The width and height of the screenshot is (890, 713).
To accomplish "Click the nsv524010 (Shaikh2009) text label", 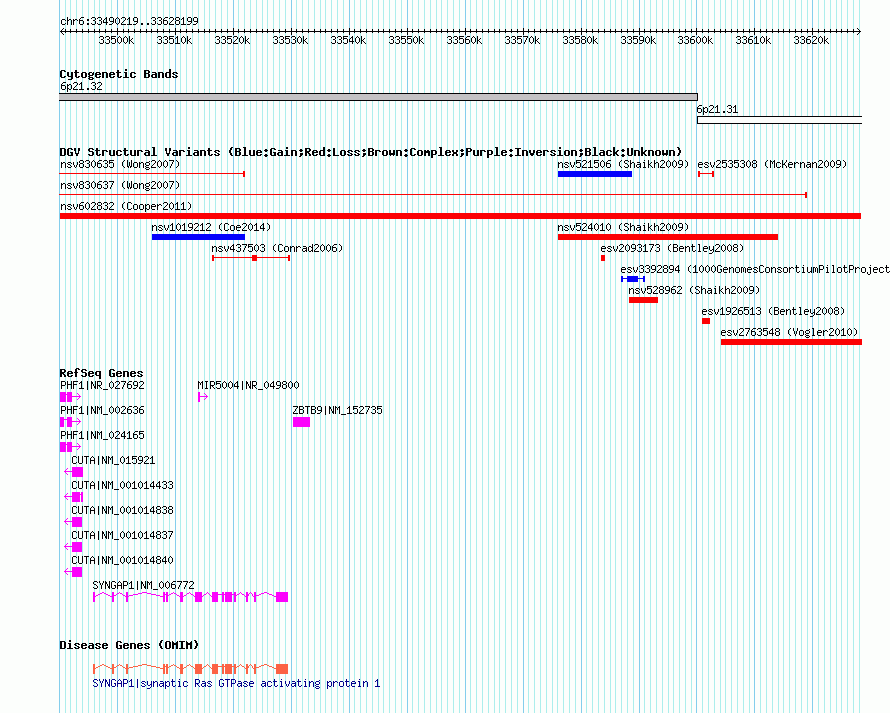I will click(623, 227).
